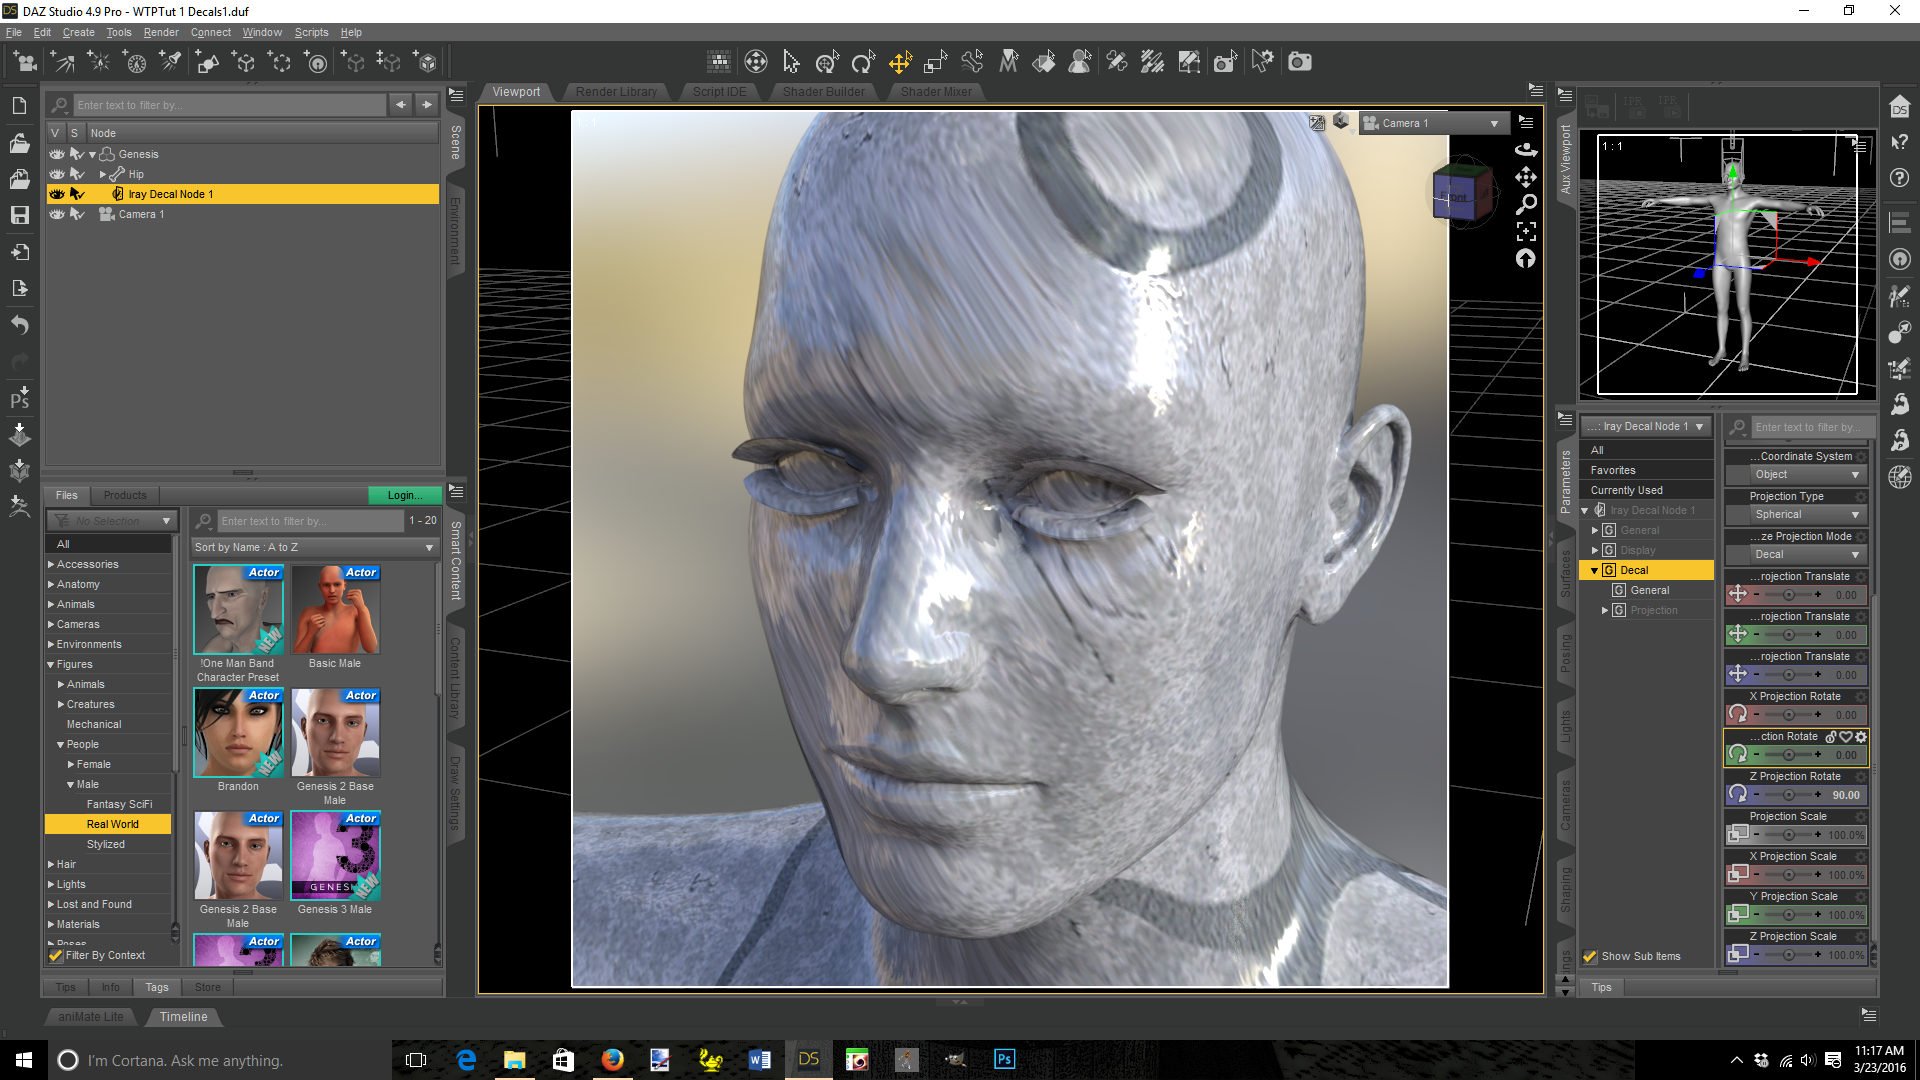The image size is (1920, 1080).
Task: Click the Scene filter text field
Action: 230,105
